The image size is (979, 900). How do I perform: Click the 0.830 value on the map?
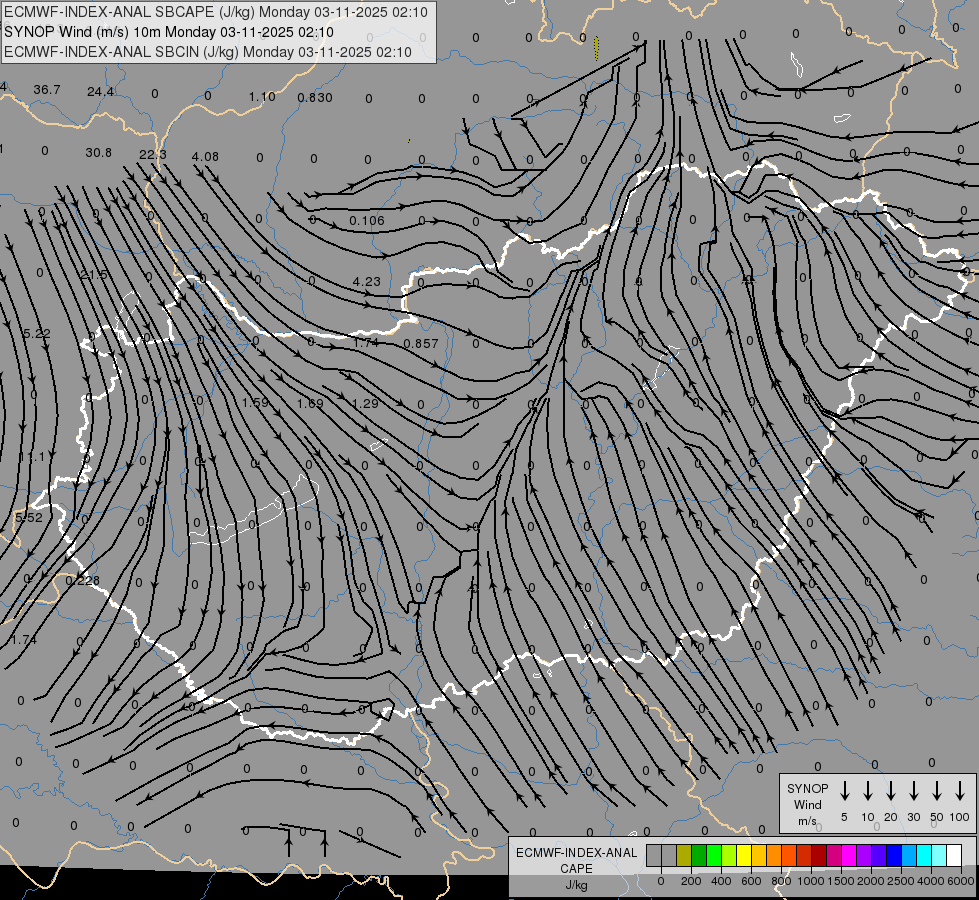[315, 97]
